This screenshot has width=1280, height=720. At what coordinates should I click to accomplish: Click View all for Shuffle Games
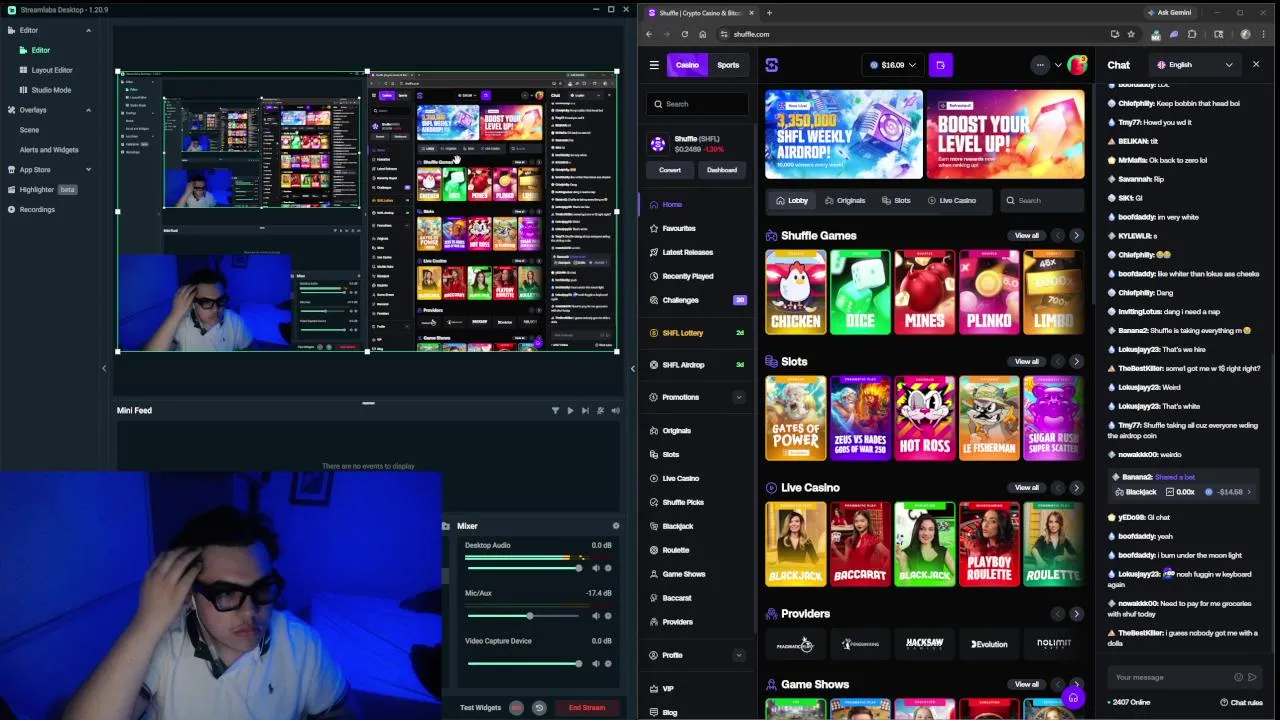1027,236
